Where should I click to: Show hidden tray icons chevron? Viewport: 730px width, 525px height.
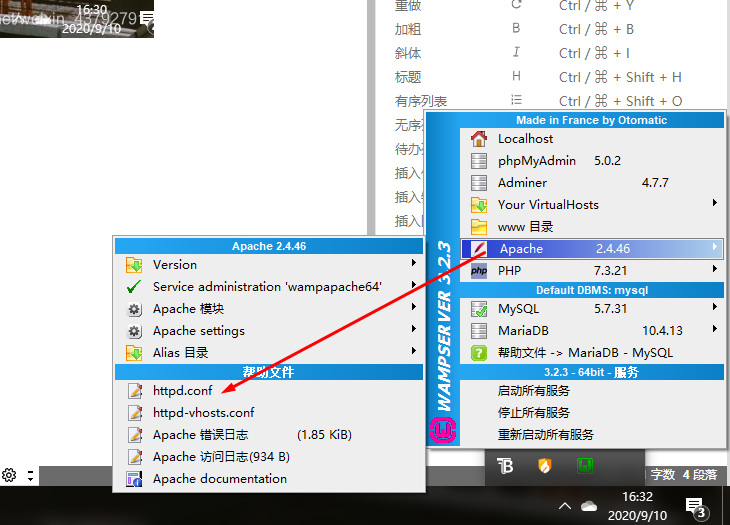coord(565,506)
